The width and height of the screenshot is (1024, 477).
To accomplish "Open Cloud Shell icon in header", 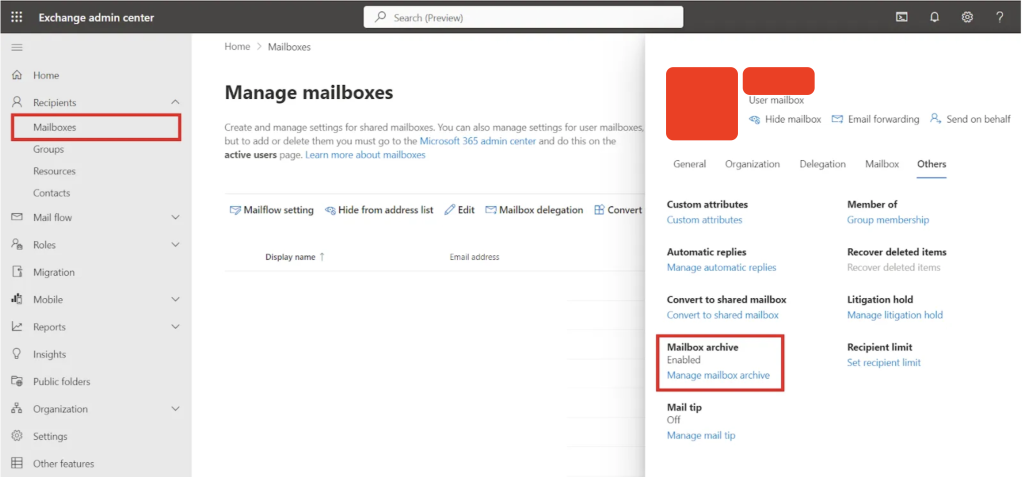I will coord(901,17).
